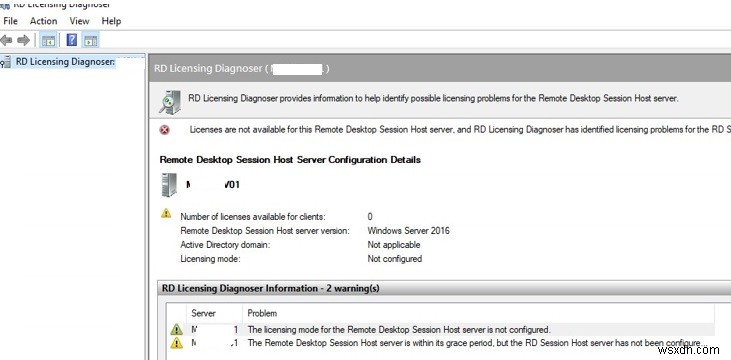This screenshot has height=360, width=731.
Task: Open the File menu
Action: (10, 21)
